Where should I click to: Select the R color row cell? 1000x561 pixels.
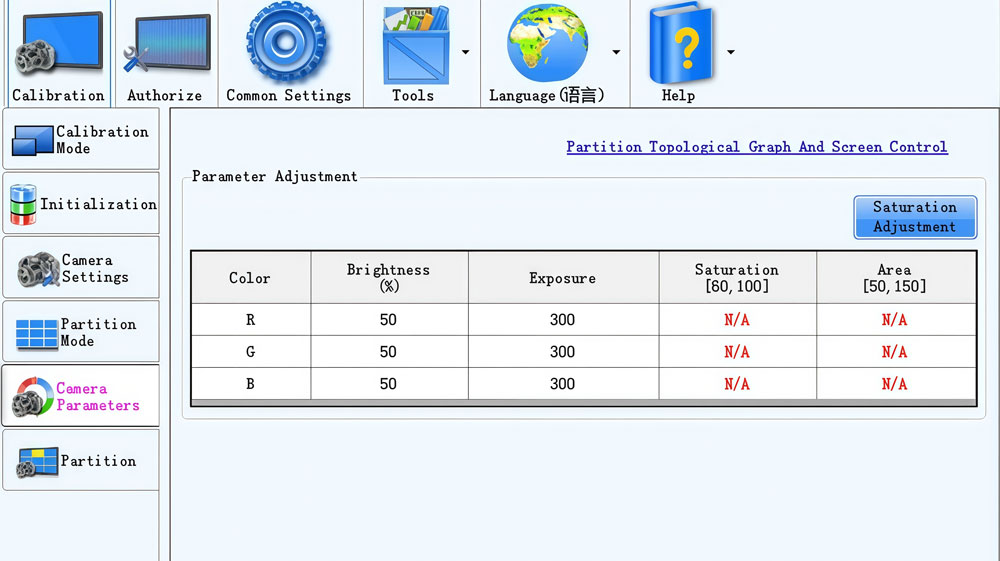point(251,319)
